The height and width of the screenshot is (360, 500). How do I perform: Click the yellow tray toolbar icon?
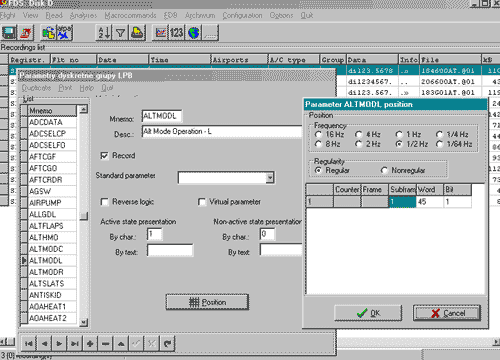point(137,33)
